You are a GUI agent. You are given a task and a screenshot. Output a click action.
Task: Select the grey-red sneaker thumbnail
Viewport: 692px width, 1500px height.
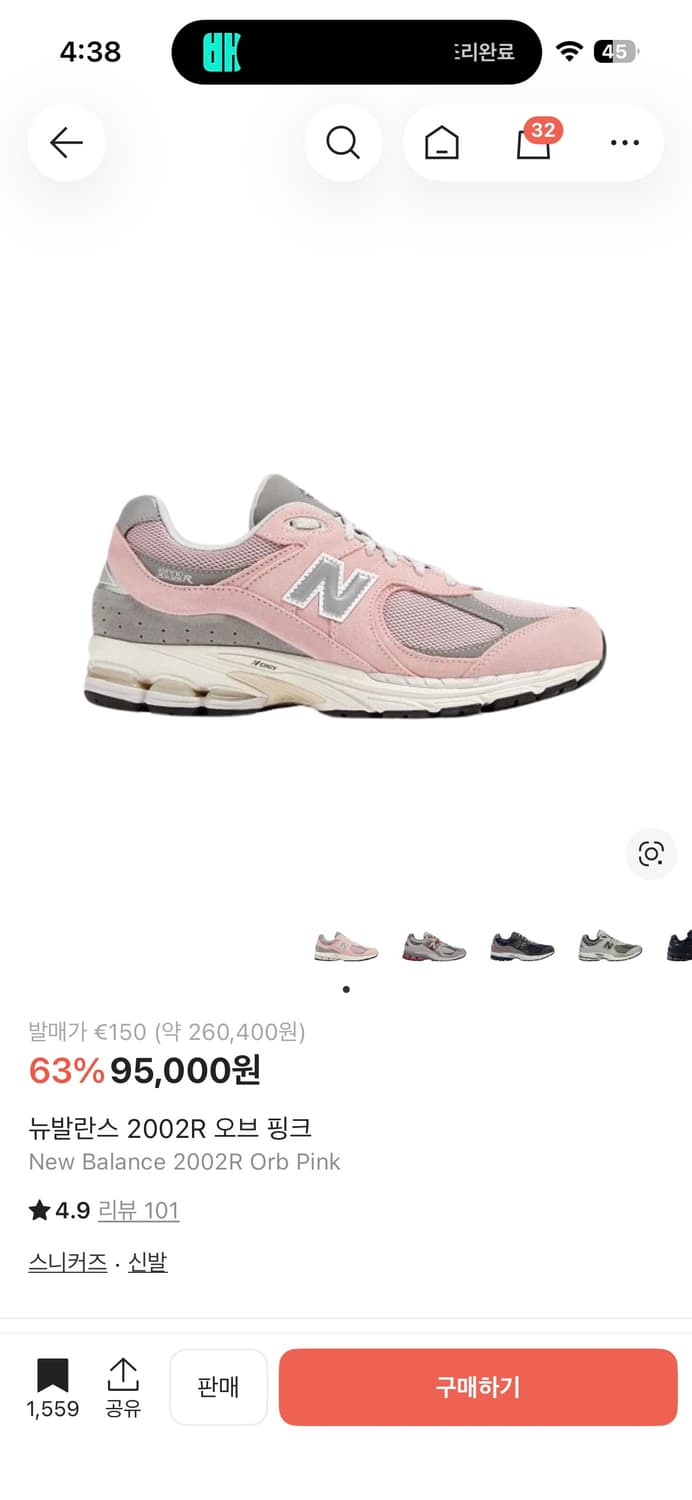434,945
